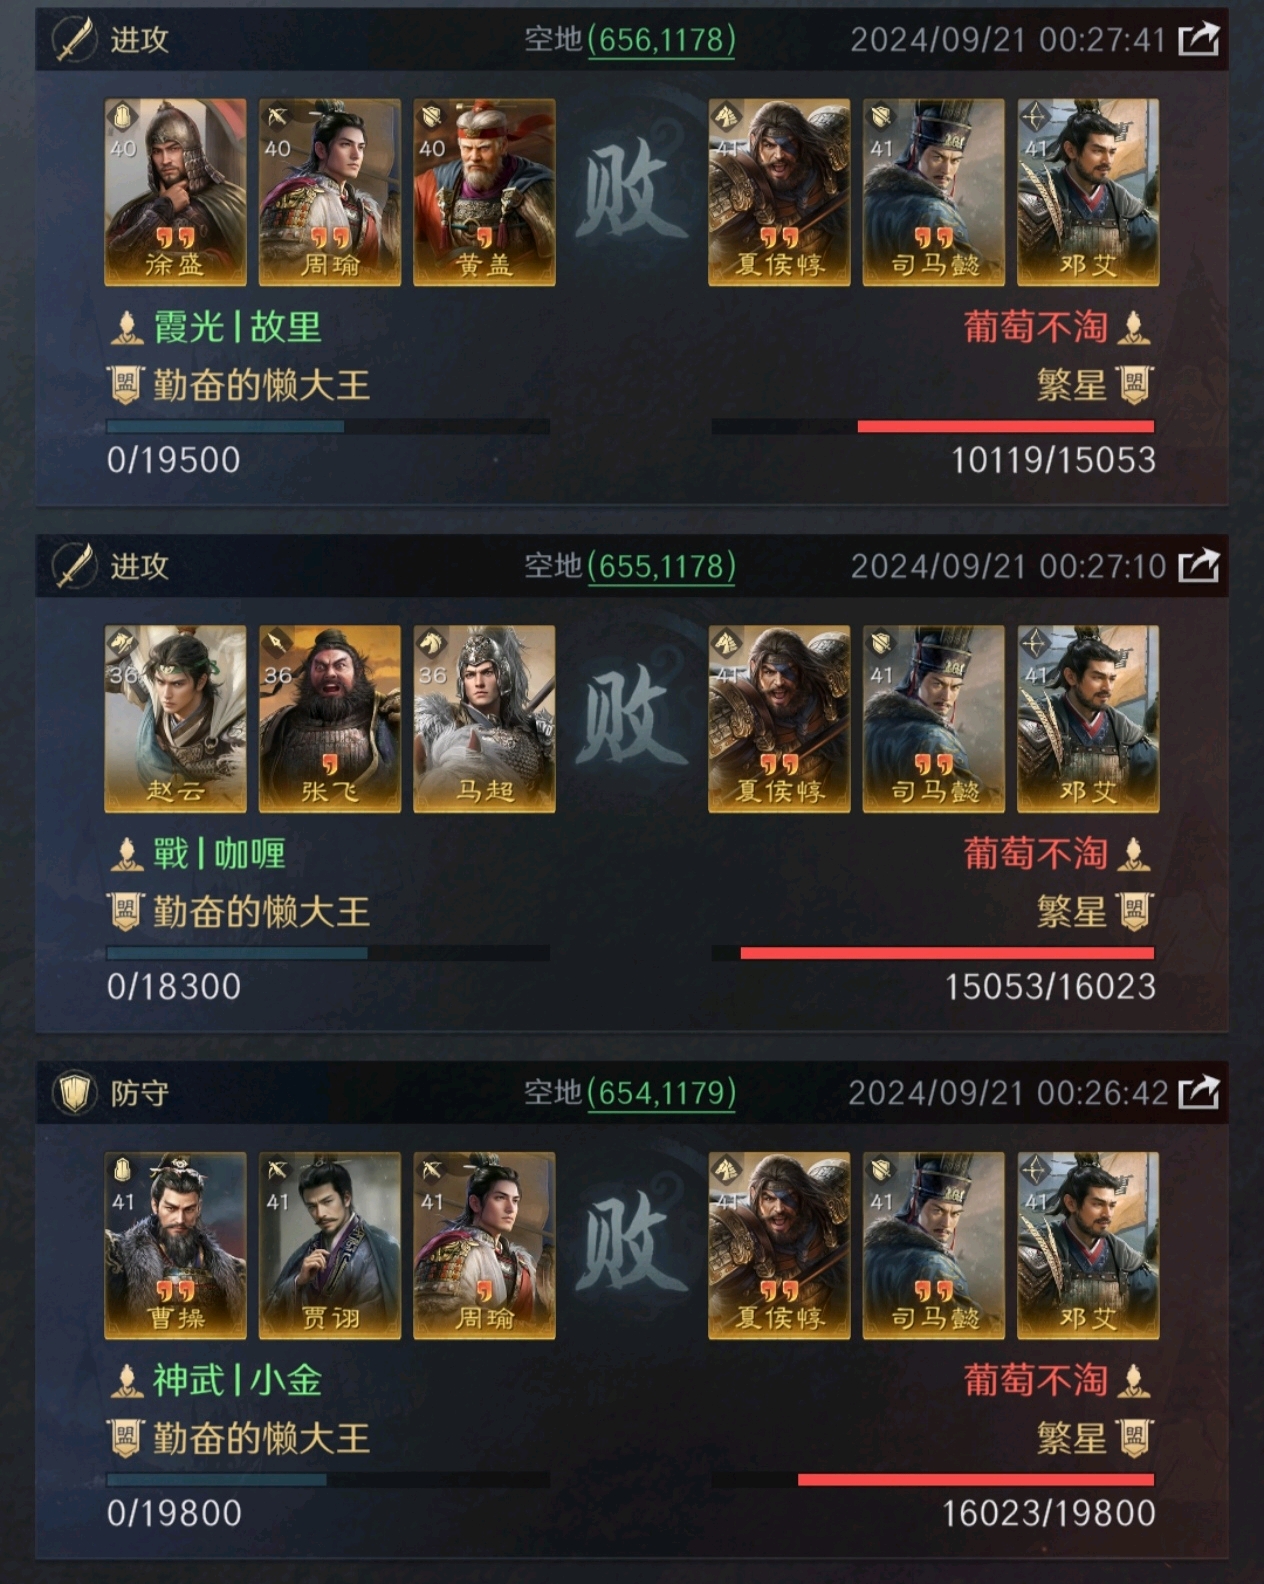1264x1584 pixels.
Task: Select player name 神武|小金
Action: 237,1380
